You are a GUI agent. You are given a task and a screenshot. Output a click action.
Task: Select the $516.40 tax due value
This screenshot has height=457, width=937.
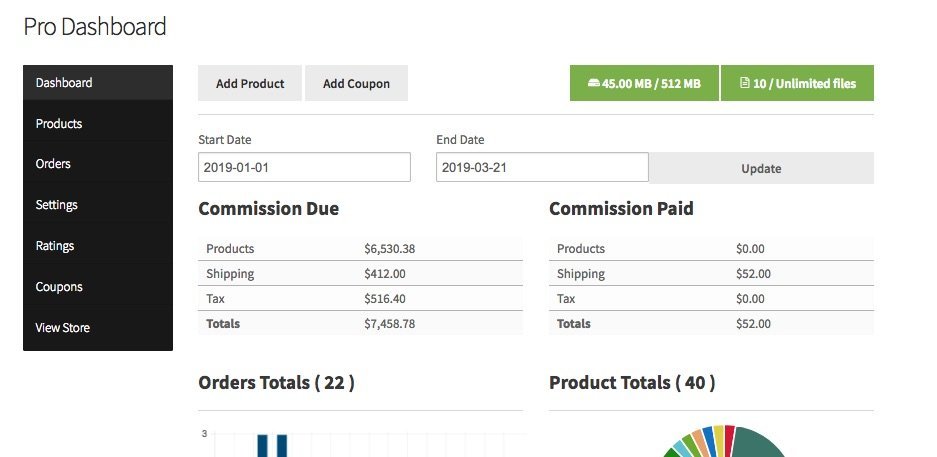pyautogui.click(x=385, y=299)
